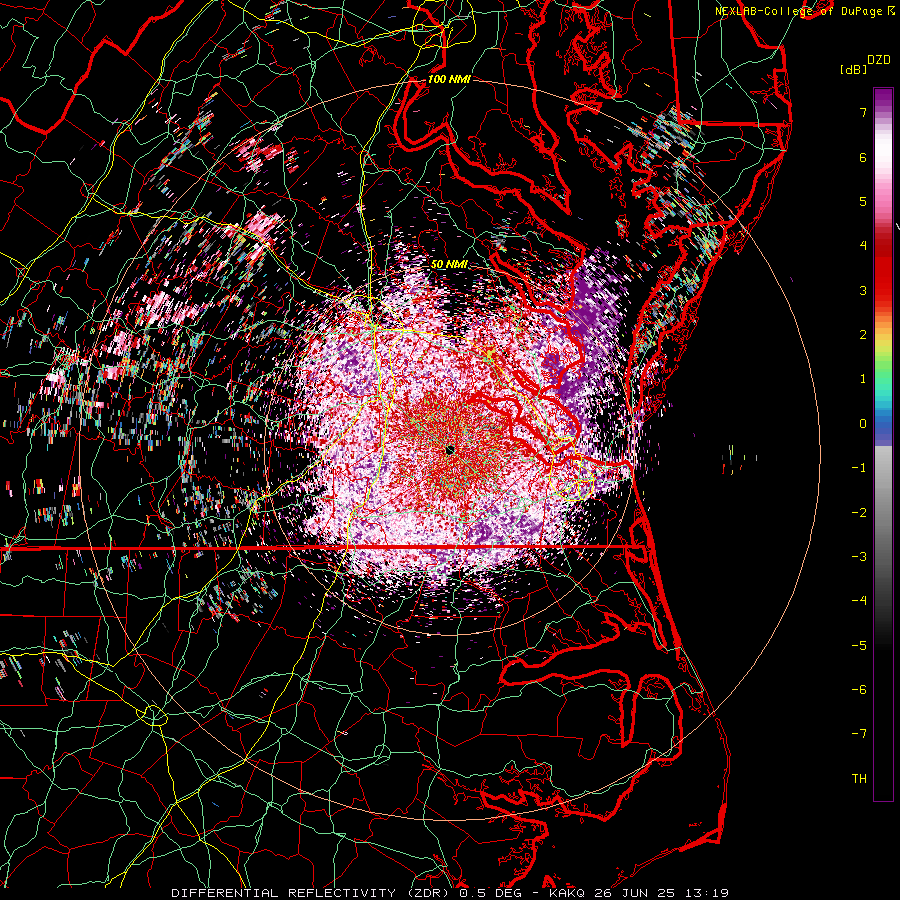
Task: Click the -6 tick label on the color scale
Action: pyautogui.click(x=859, y=690)
